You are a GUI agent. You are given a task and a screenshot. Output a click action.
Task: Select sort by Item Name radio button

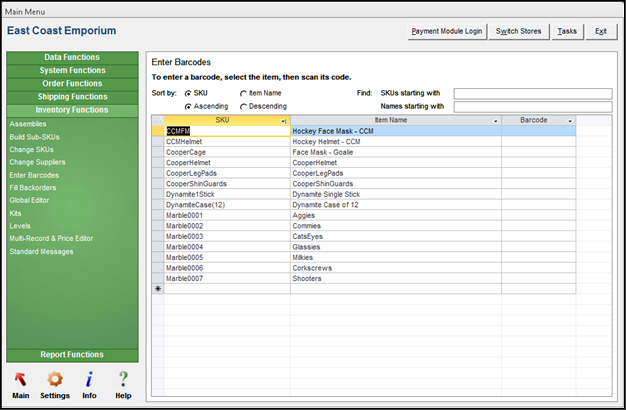243,93
